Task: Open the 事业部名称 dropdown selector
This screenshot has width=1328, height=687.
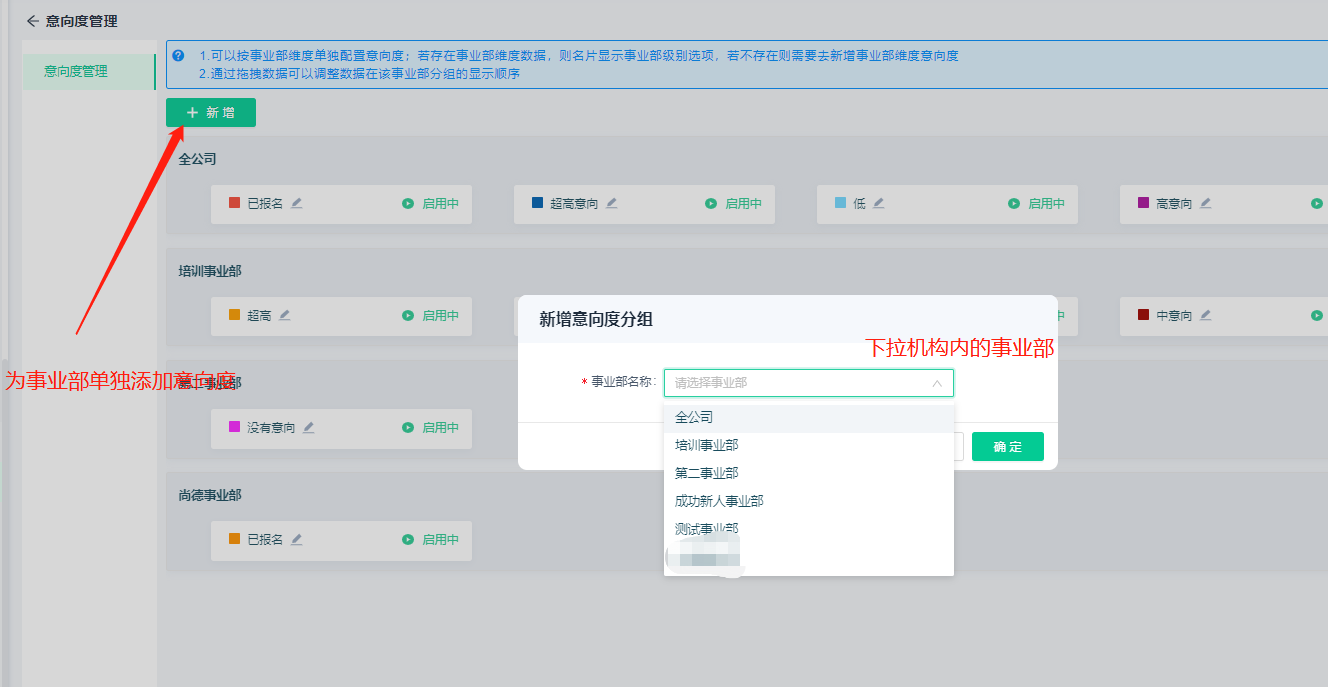Action: 808,382
